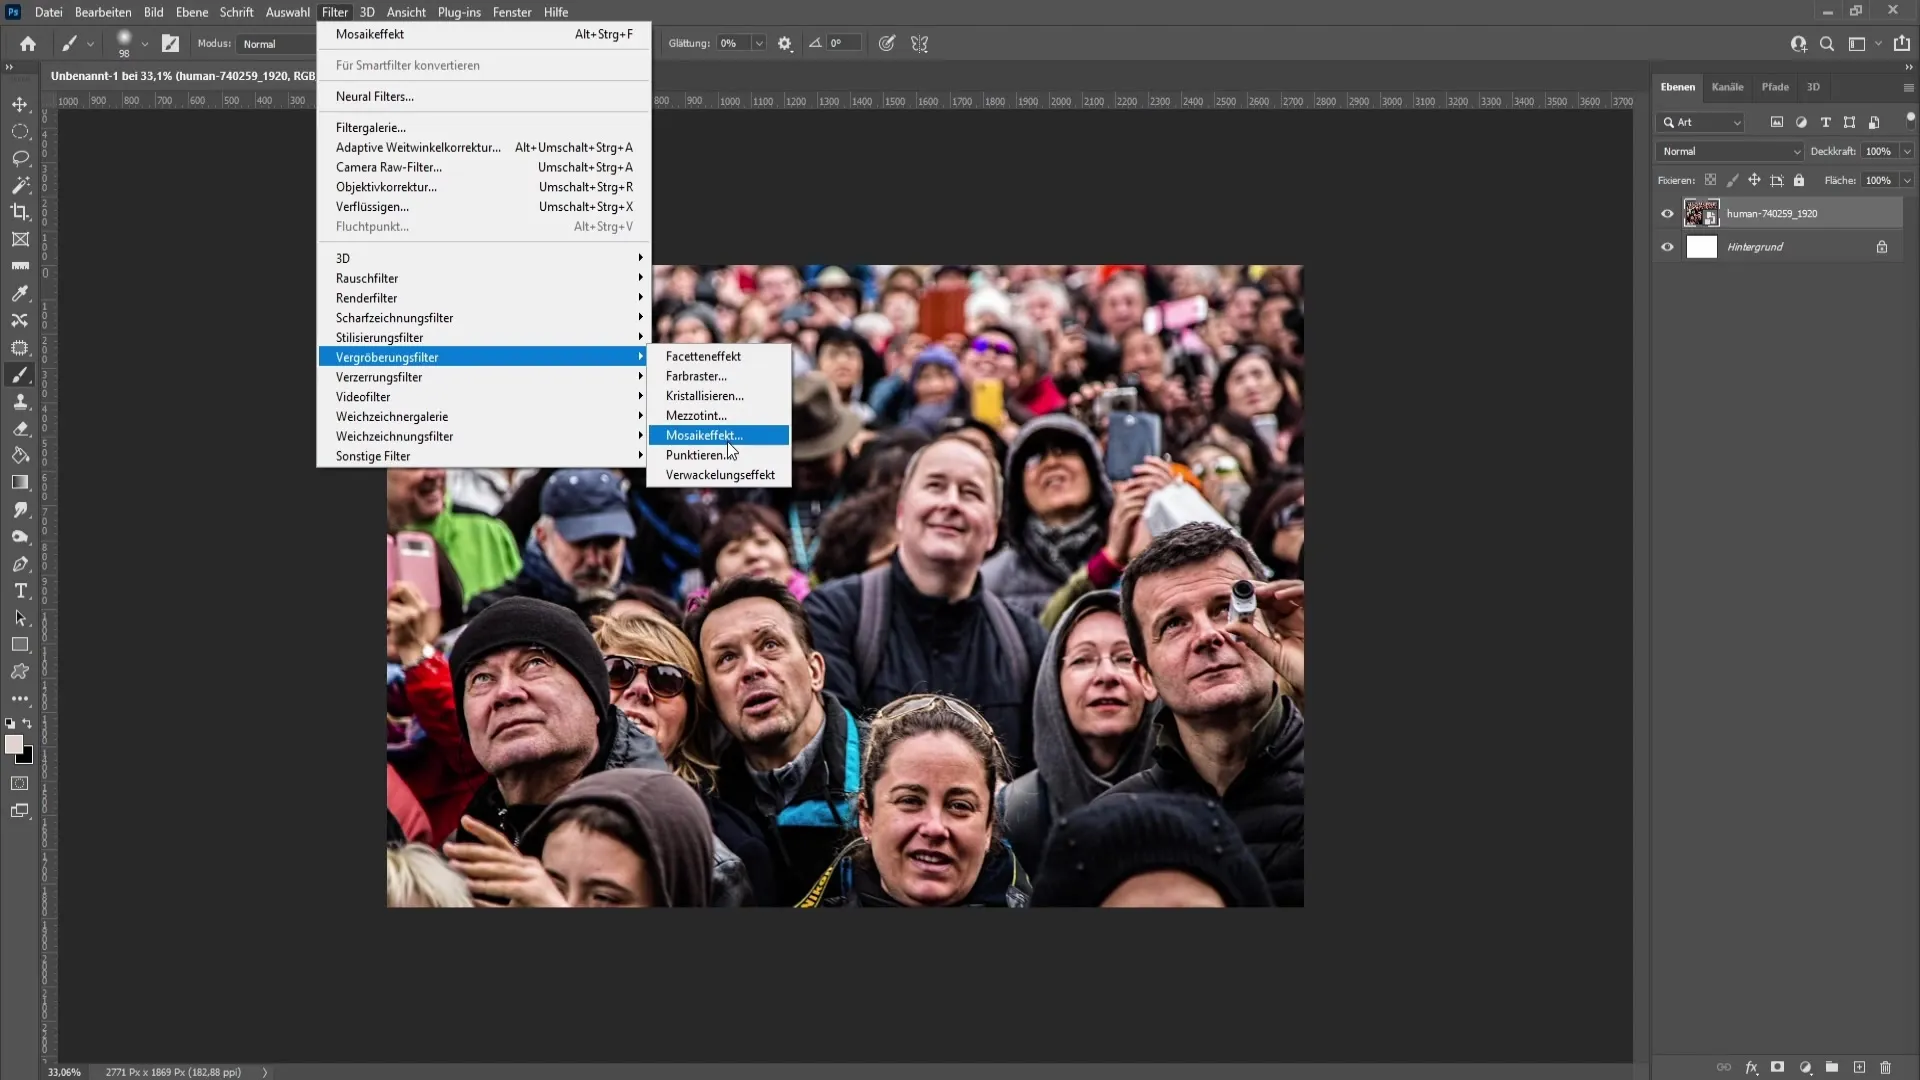The image size is (1920, 1080).
Task: Open the Deckkraft opacity slider dropdown
Action: 1907,151
